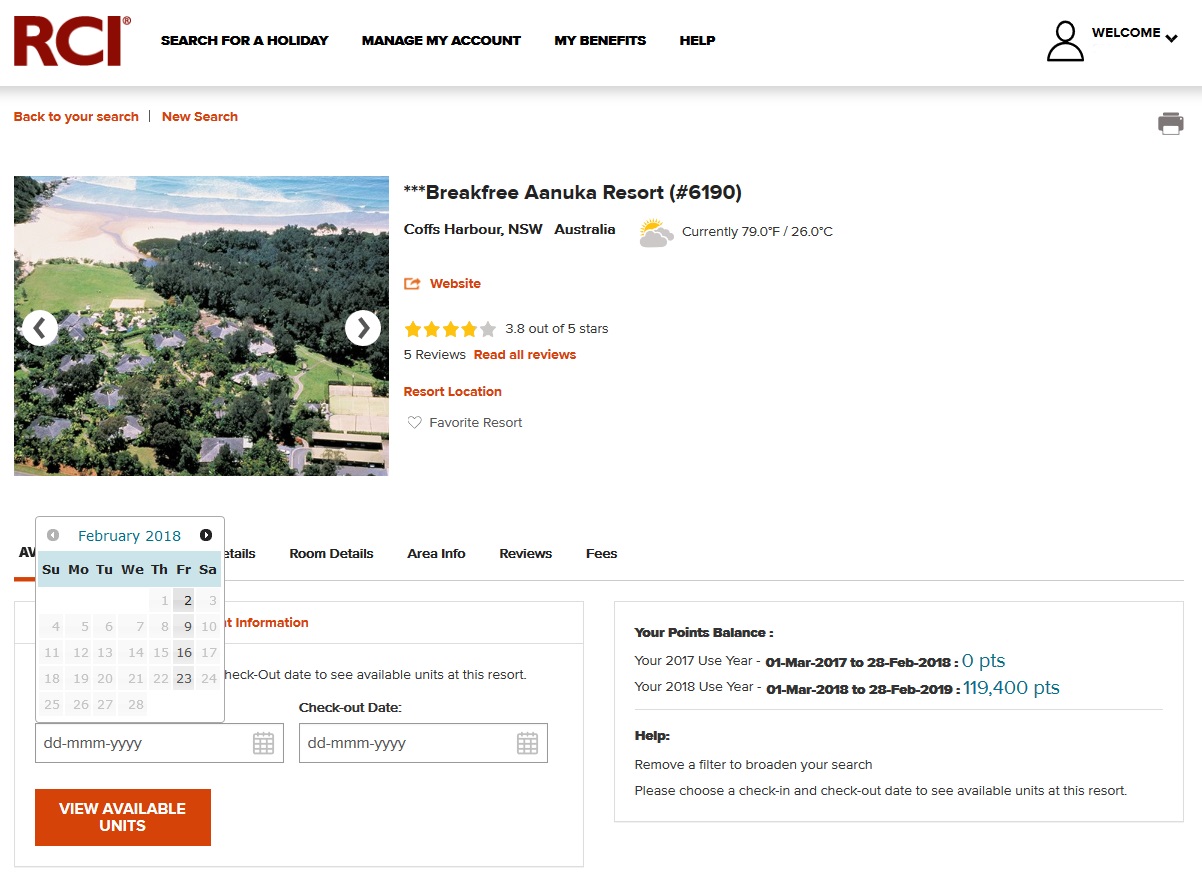
Task: Select February 9 in calendar
Action: [x=184, y=627]
